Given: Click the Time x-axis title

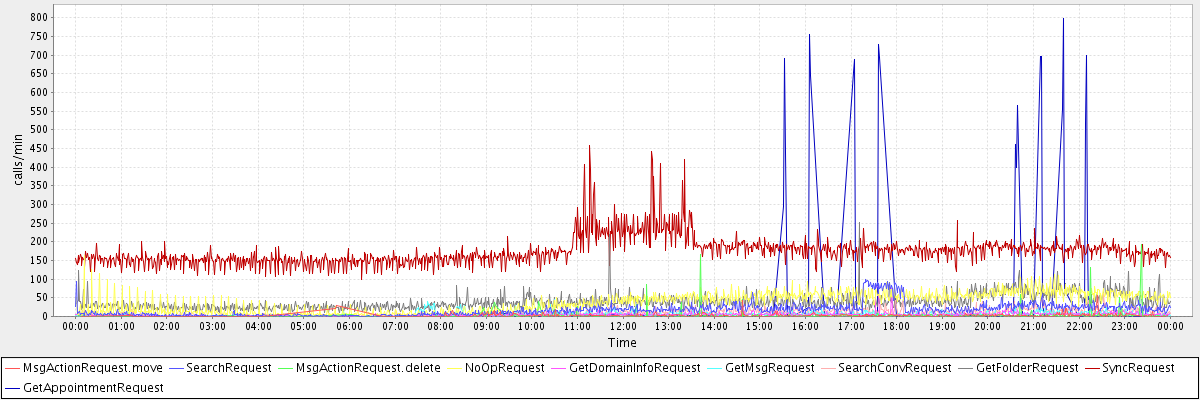Looking at the screenshot, I should point(621,343).
